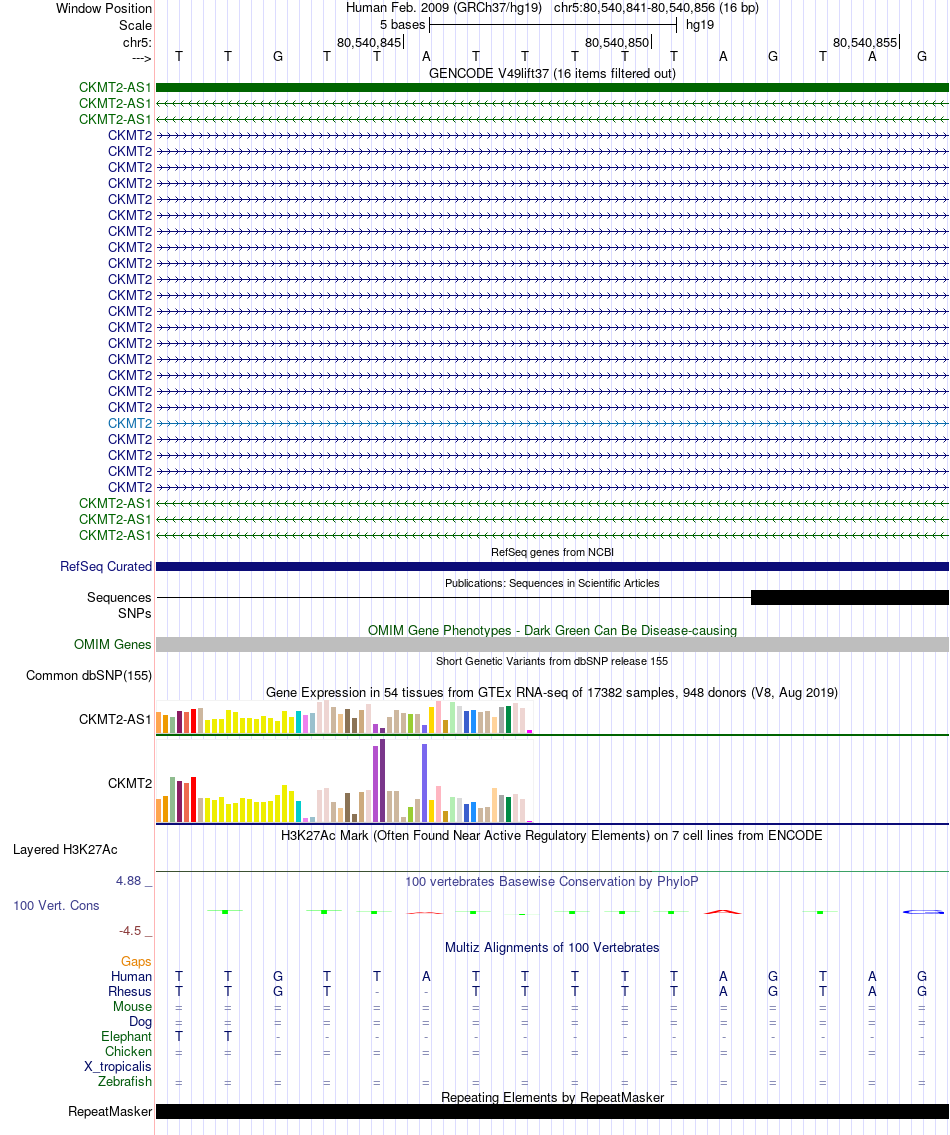Click the blue PhyloP marker at far right
Viewport: 950px width, 1135px height.
coord(924,912)
